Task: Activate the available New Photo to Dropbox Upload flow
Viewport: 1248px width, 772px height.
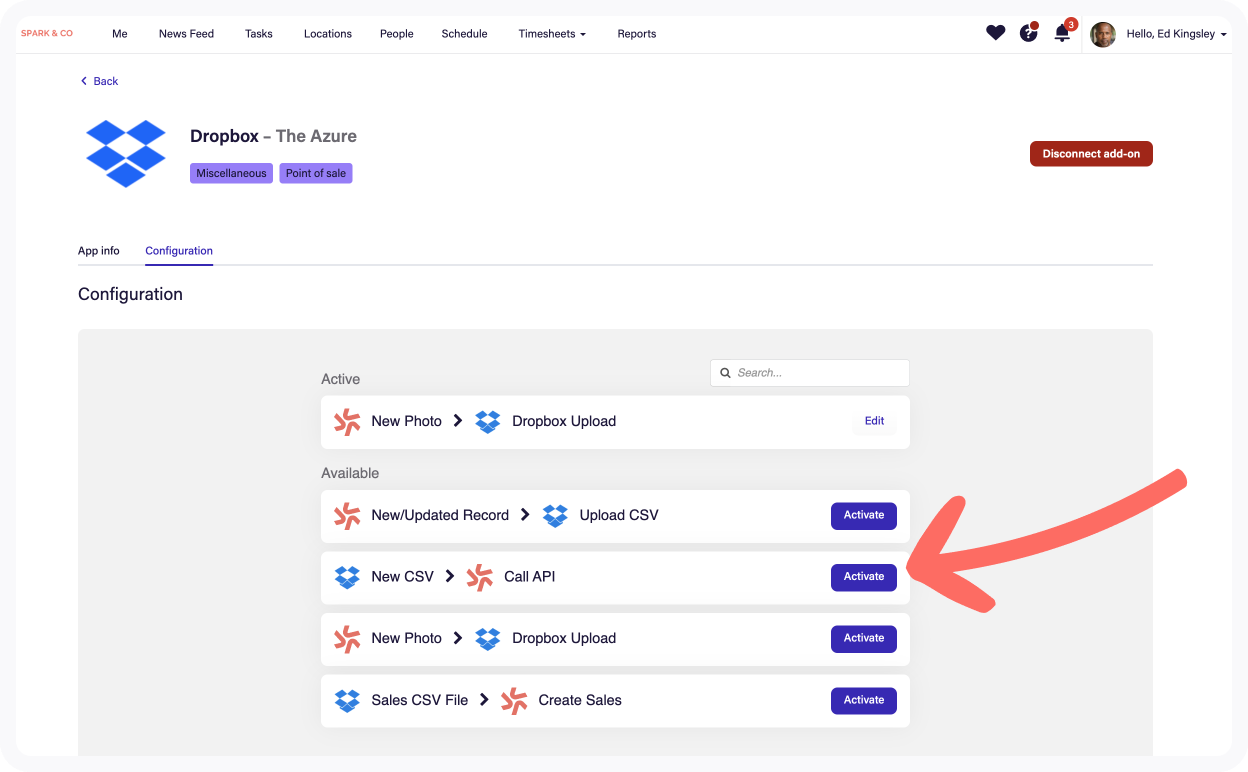Action: (864, 639)
